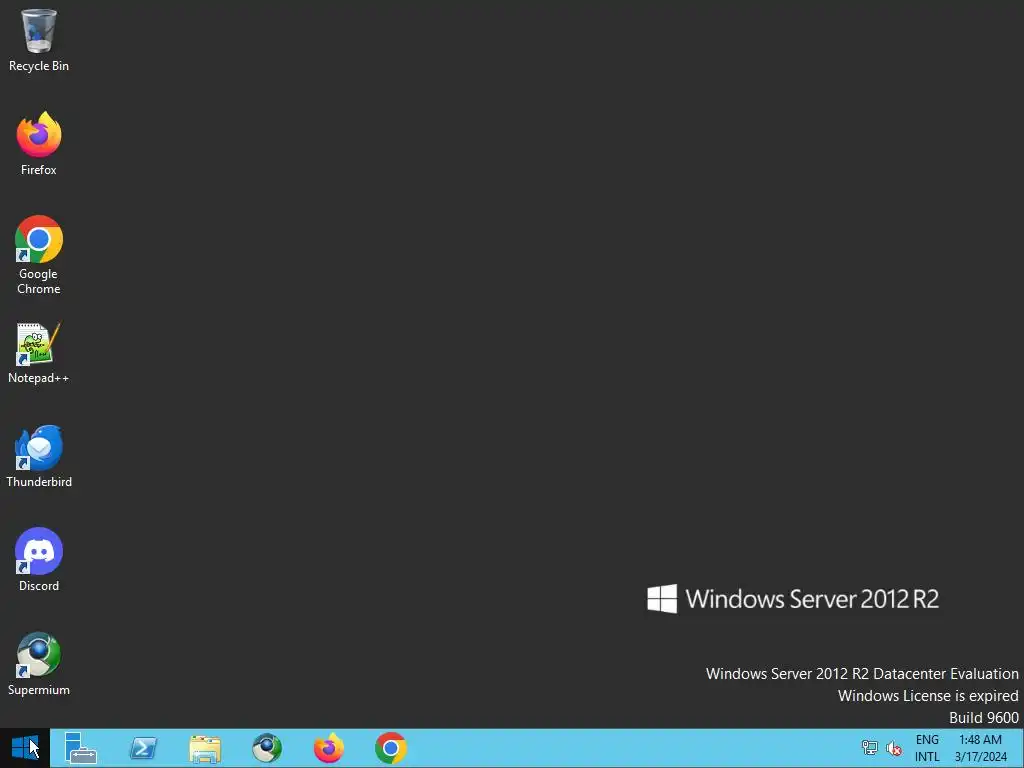
Task: Click the Recycle Bin label text
Action: pos(39,66)
